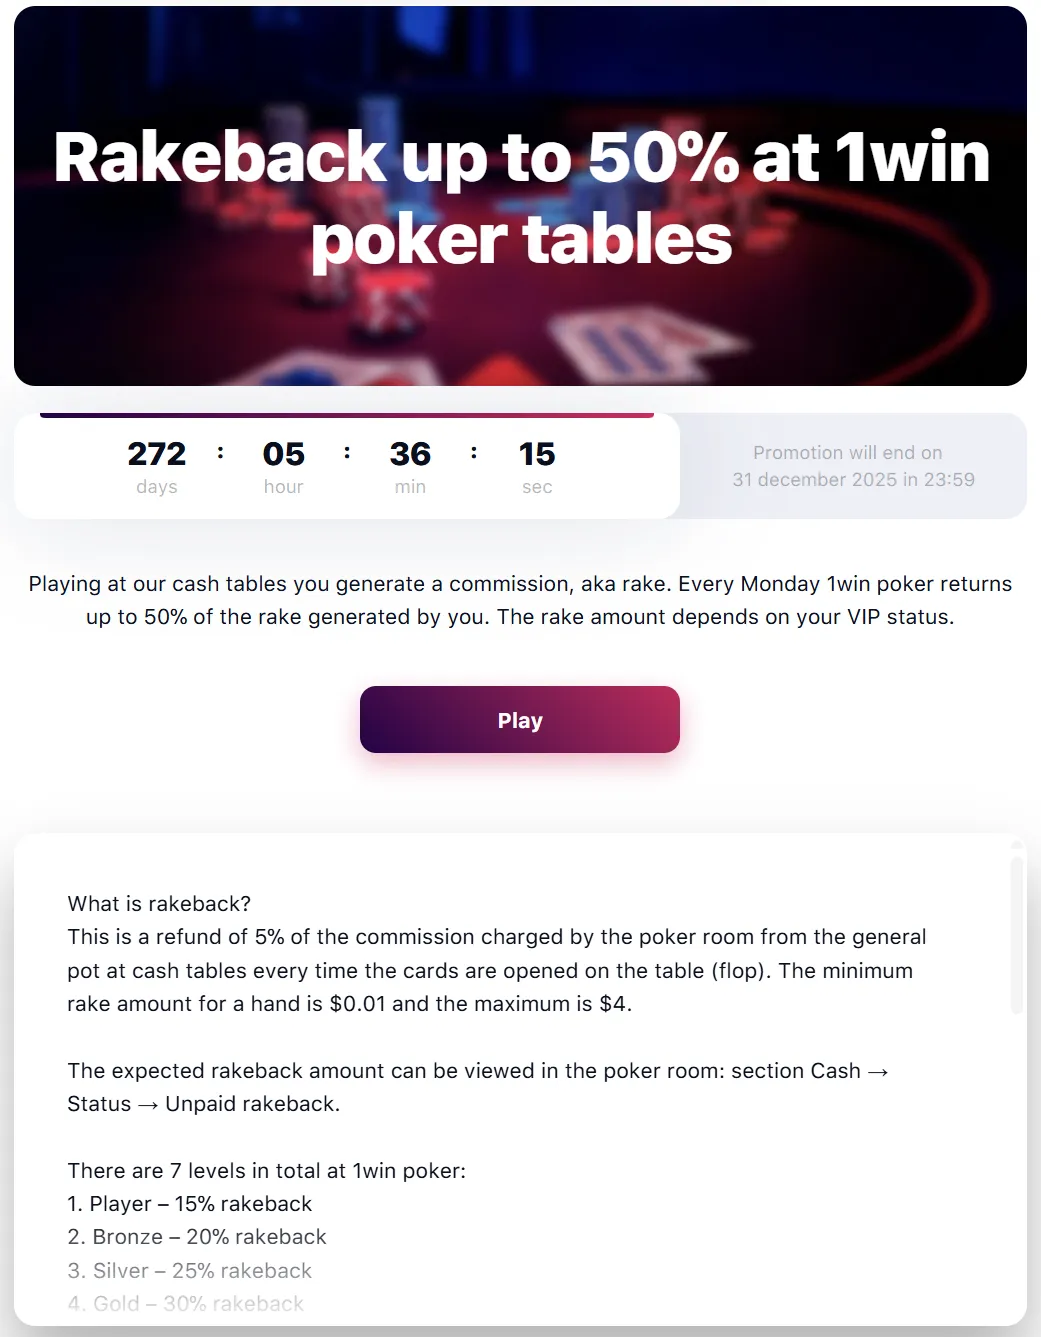Screen dimensions: 1041x1337
Task: Select the headline Rakeback up to 50%
Action: click(x=521, y=195)
